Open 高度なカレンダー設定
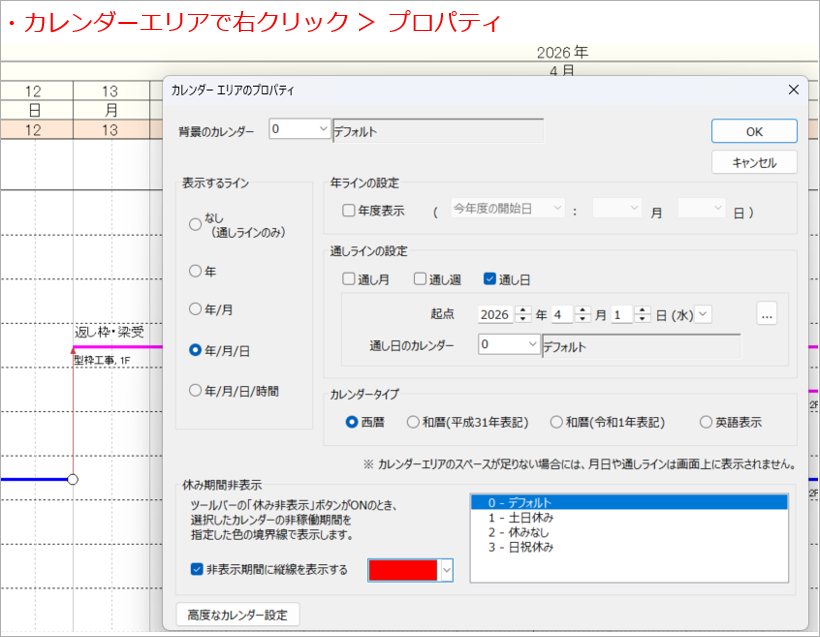The height and width of the screenshot is (637, 820). click(237, 614)
